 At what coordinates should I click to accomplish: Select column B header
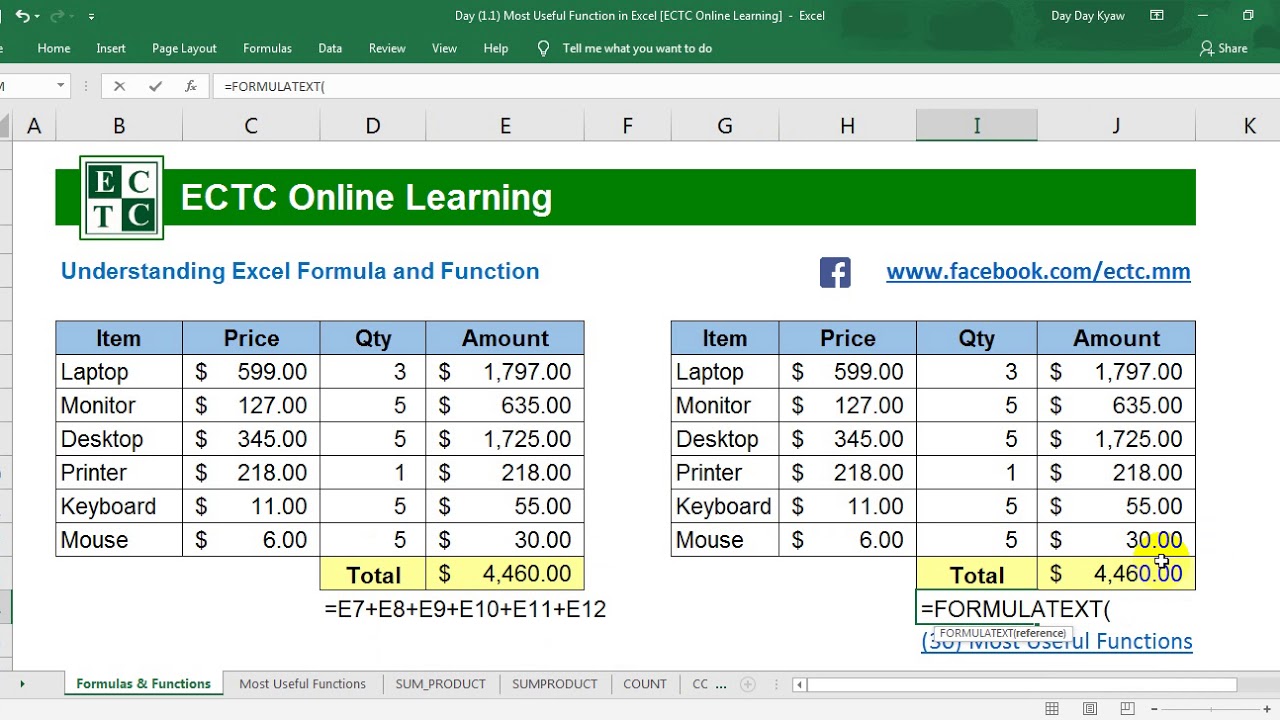[119, 126]
